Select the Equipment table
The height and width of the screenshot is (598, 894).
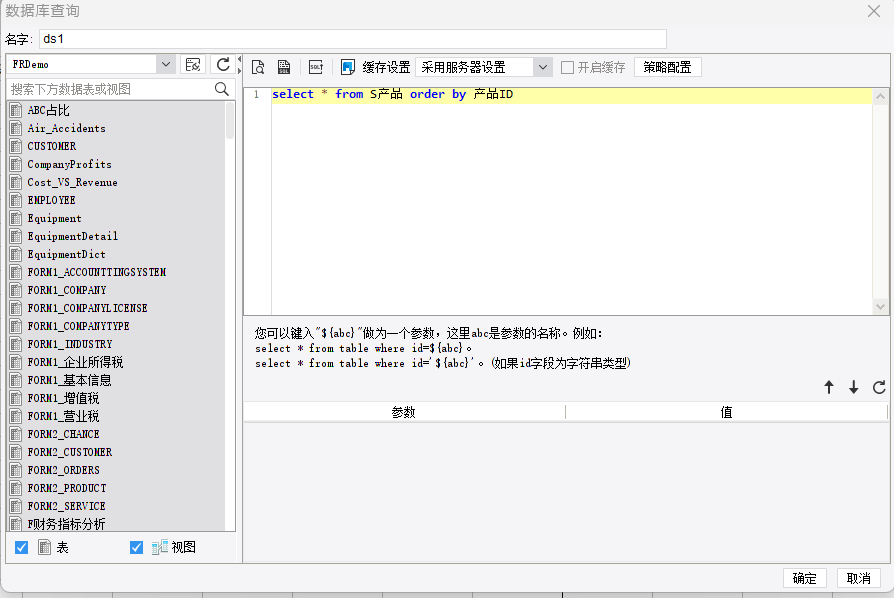point(54,218)
